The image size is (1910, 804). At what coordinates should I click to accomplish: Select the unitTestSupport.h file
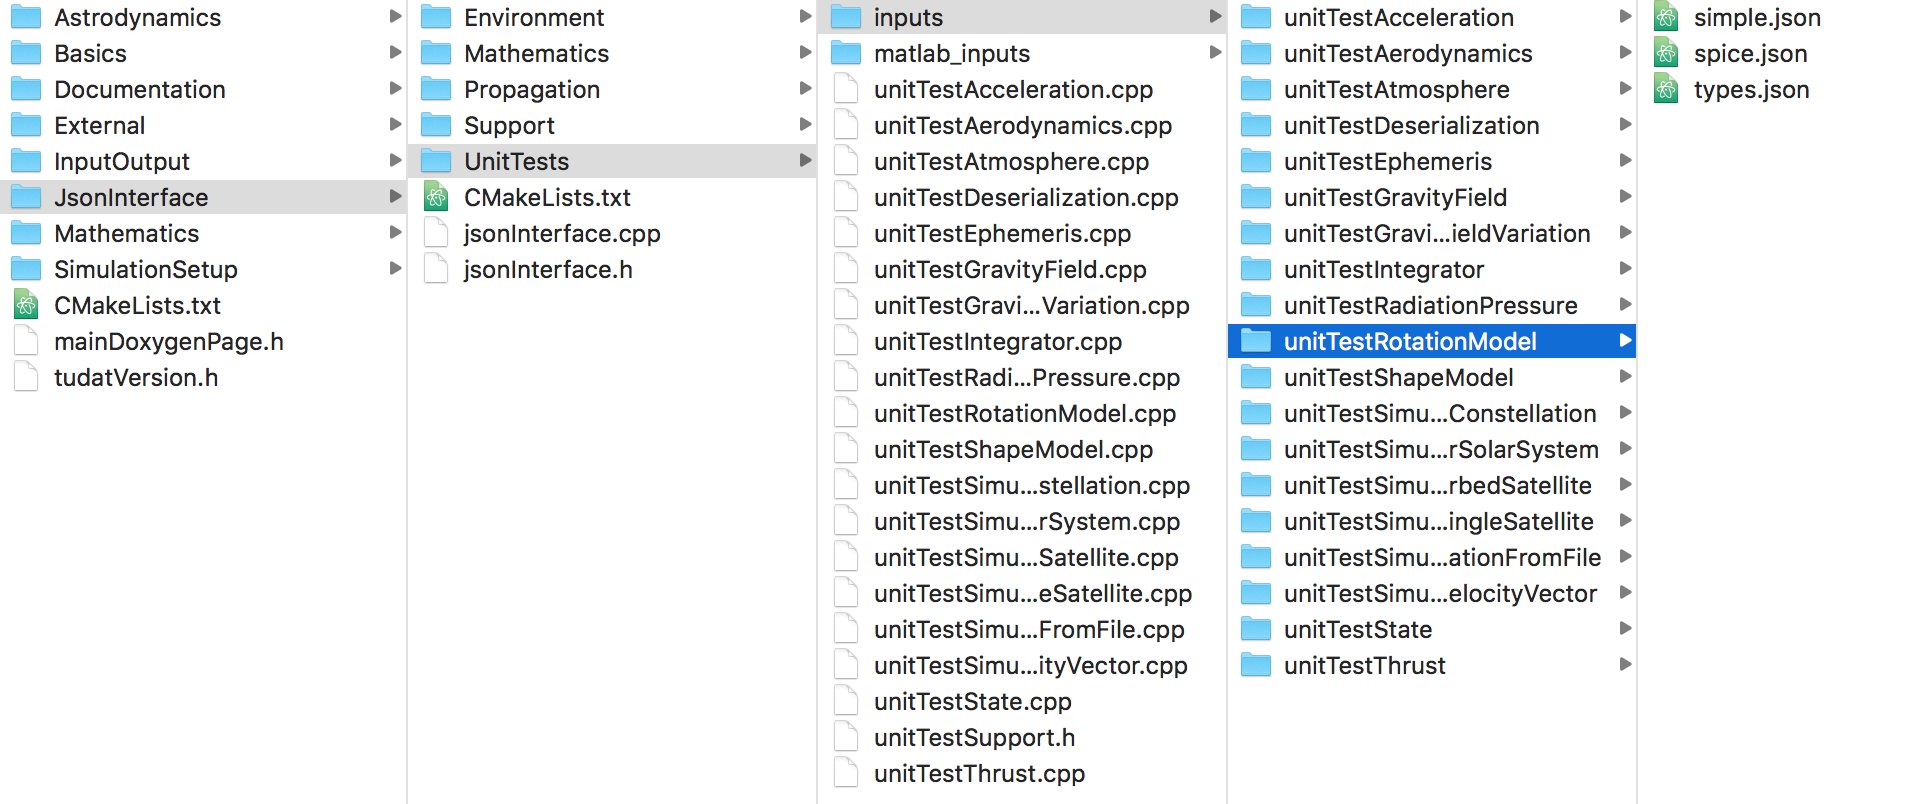974,738
